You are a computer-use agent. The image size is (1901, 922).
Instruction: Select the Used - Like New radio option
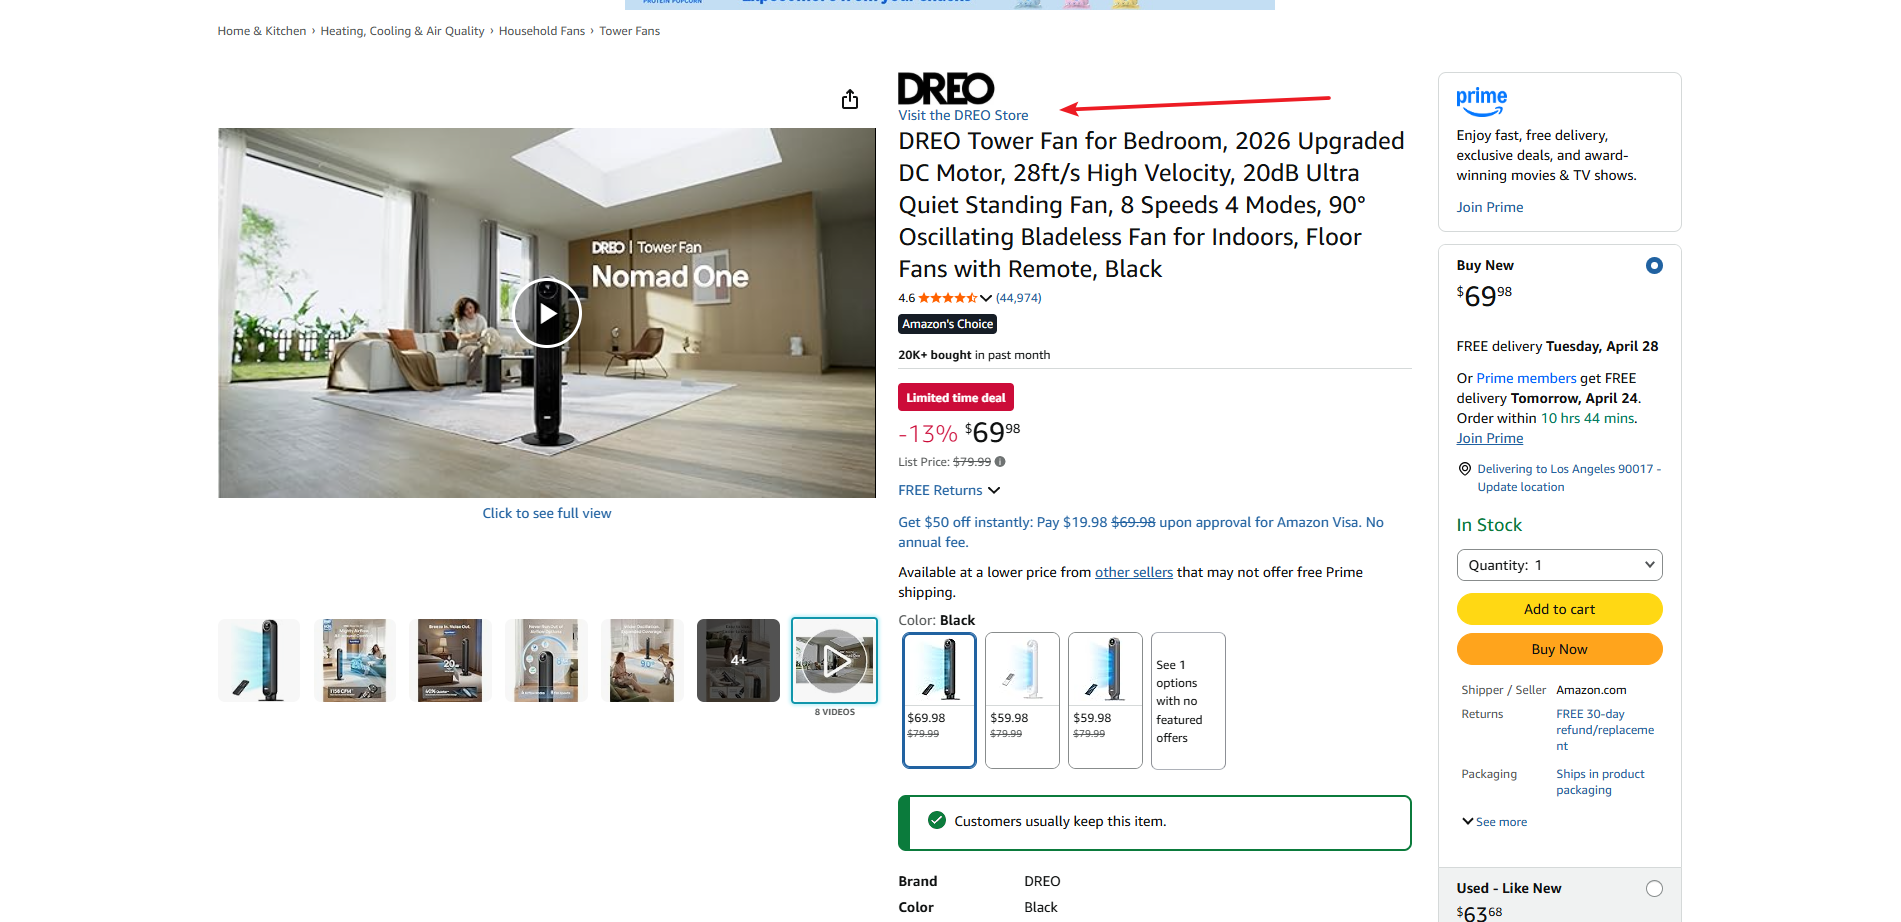click(x=1654, y=889)
